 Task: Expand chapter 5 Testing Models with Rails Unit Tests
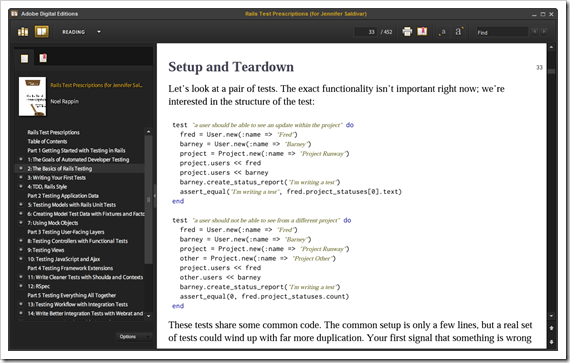pyautogui.click(x=21, y=205)
